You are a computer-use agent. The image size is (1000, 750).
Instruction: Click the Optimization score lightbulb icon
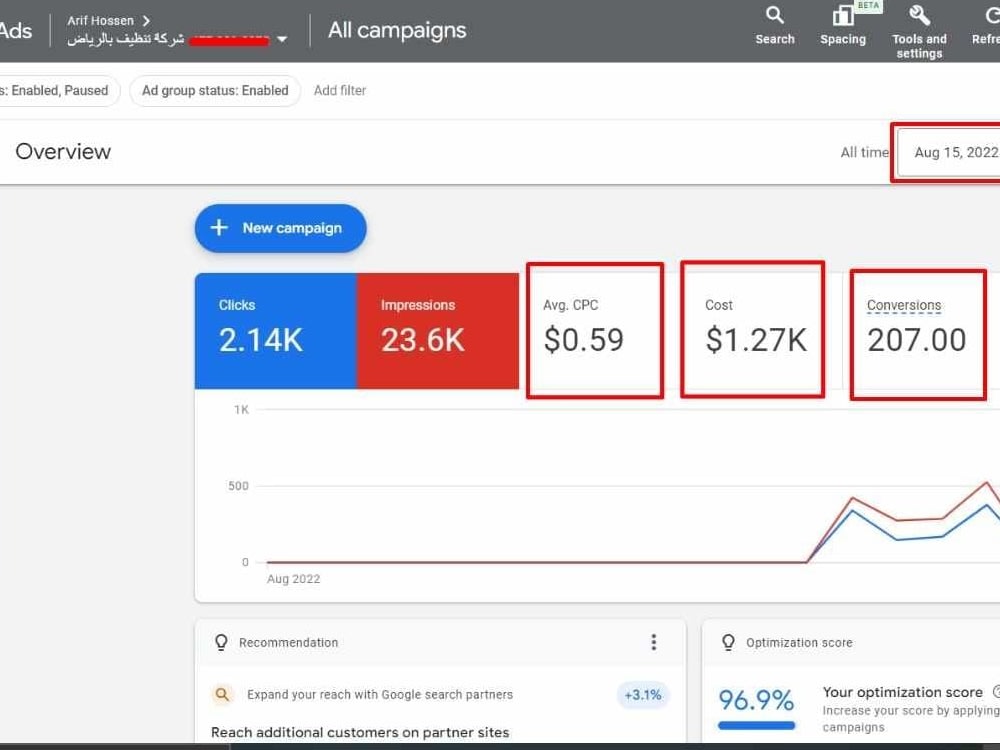coord(728,642)
